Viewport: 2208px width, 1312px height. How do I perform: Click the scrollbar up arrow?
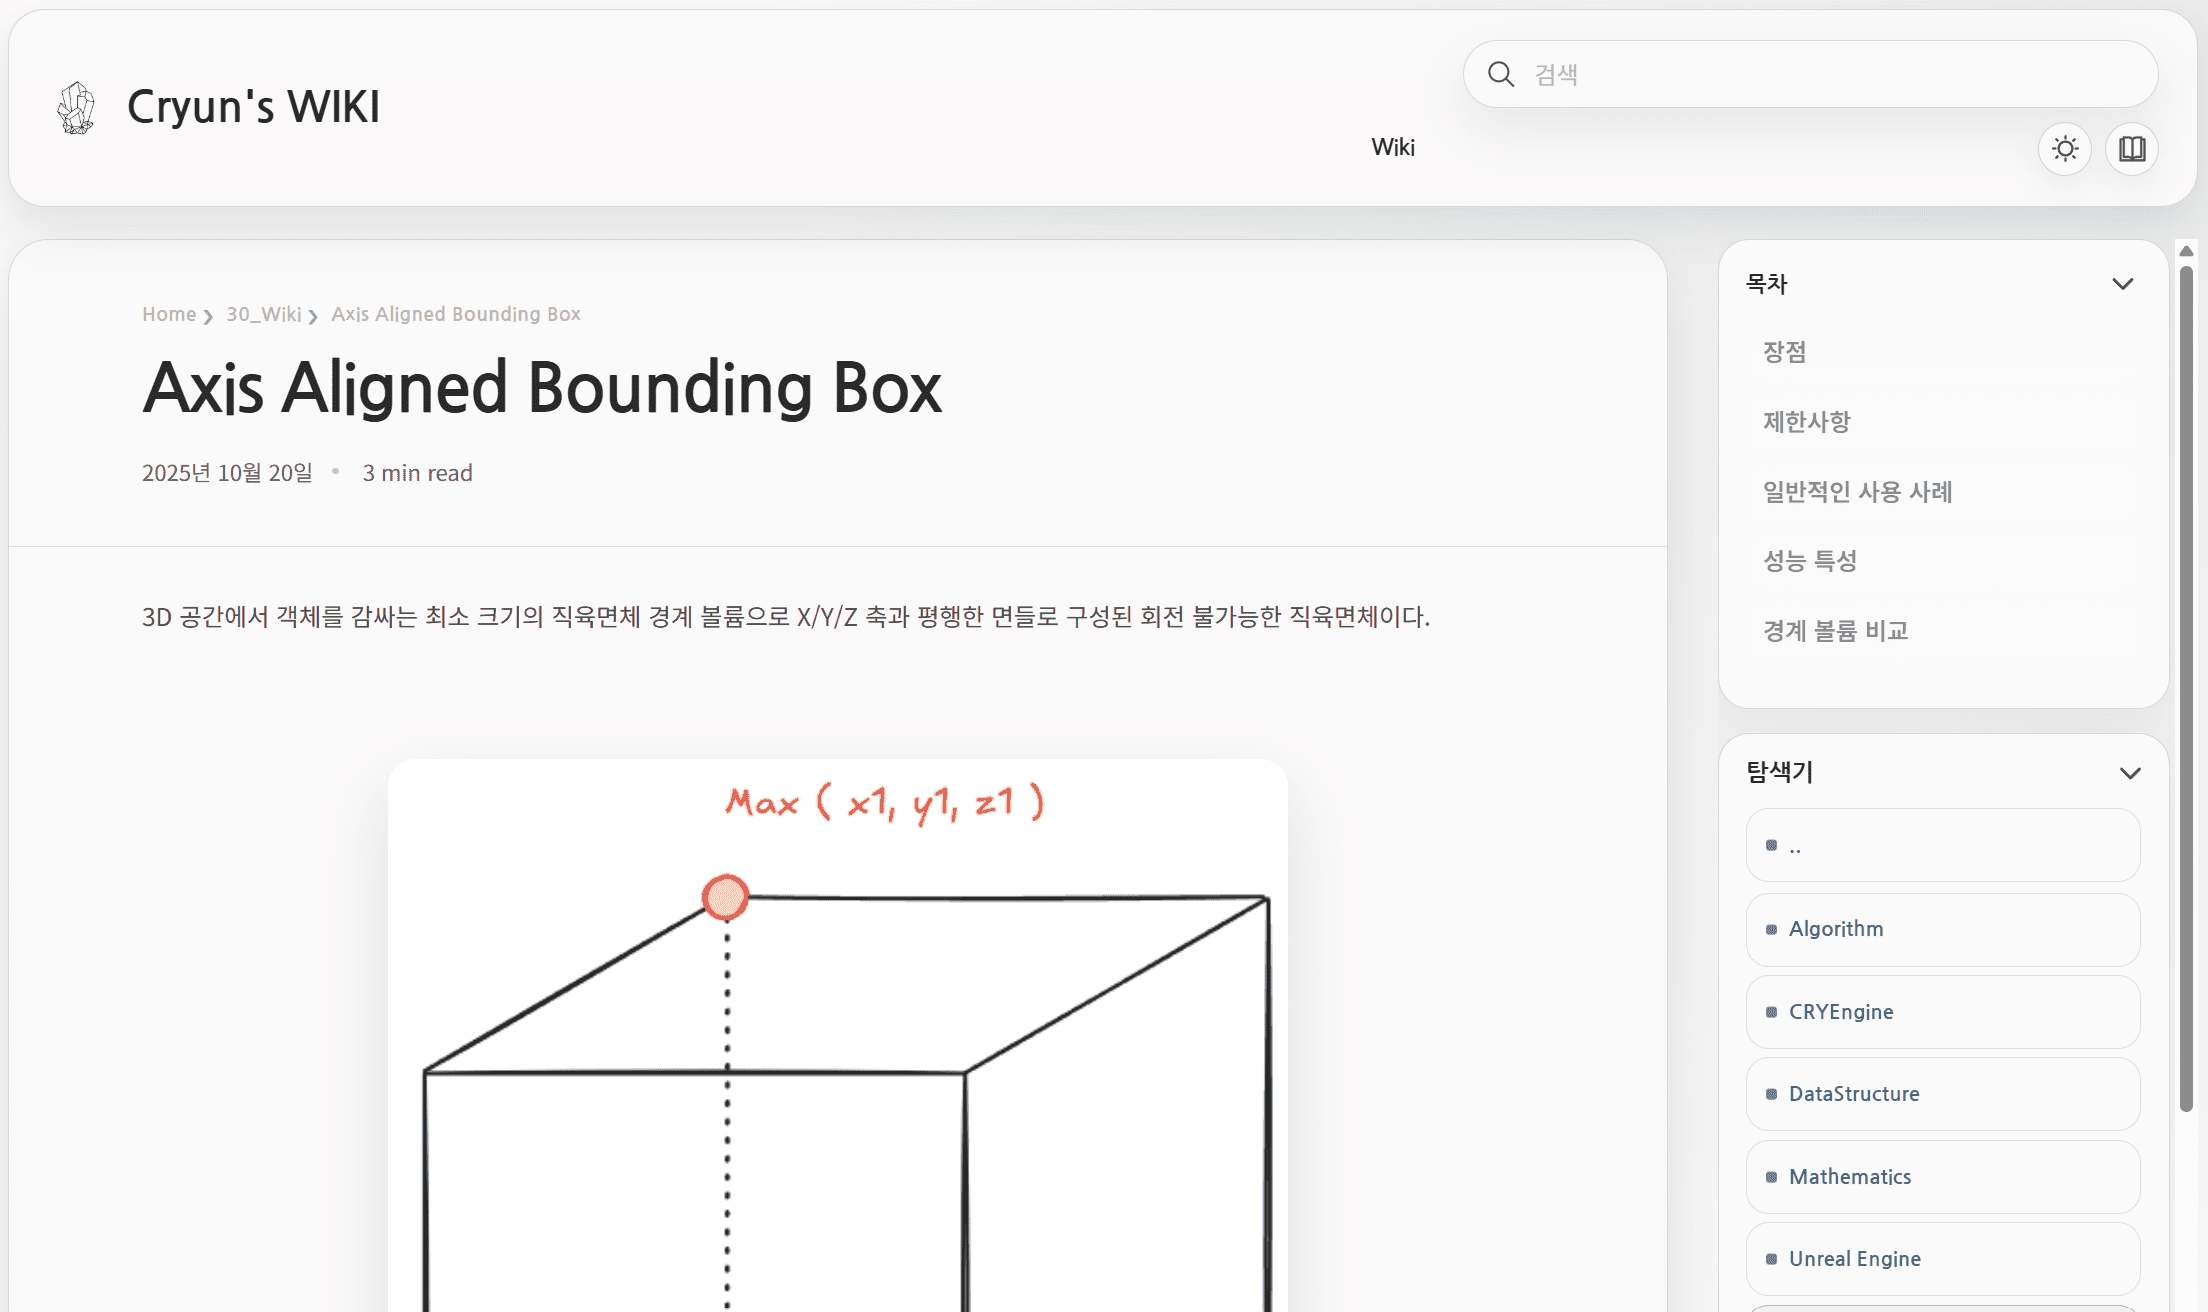pyautogui.click(x=2186, y=251)
